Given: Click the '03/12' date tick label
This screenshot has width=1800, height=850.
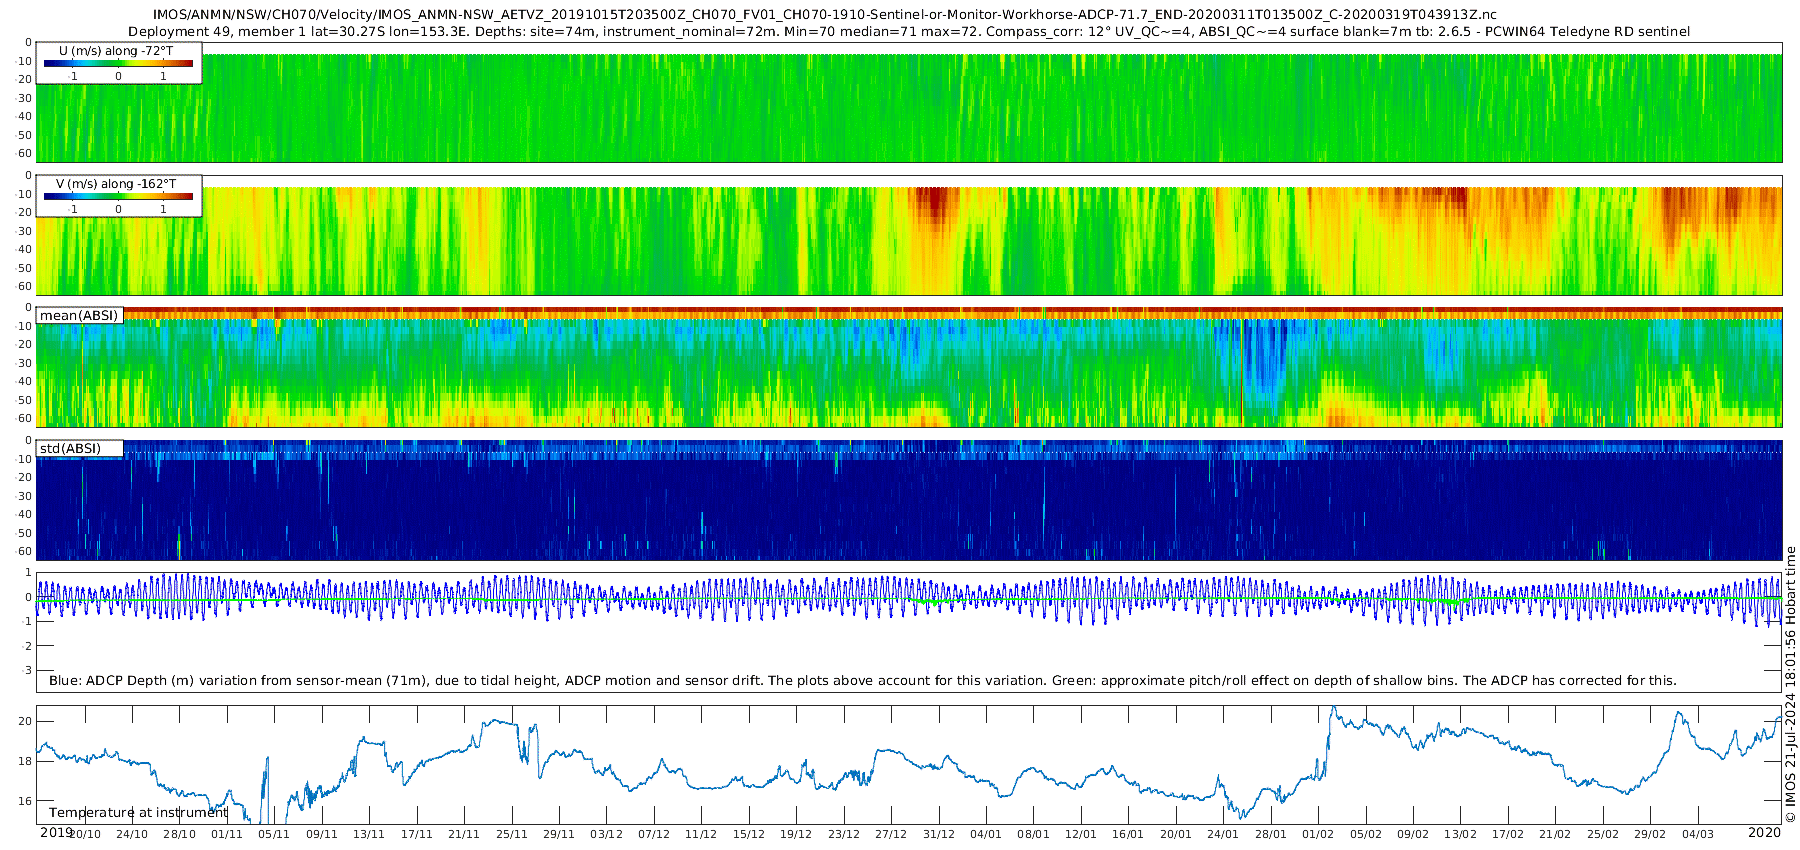Looking at the screenshot, I should 606,834.
